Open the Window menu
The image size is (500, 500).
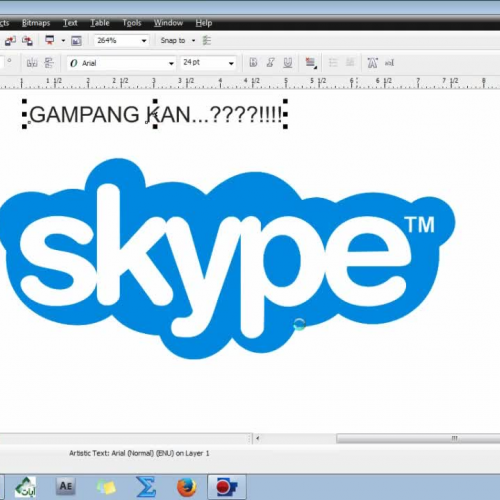click(168, 23)
